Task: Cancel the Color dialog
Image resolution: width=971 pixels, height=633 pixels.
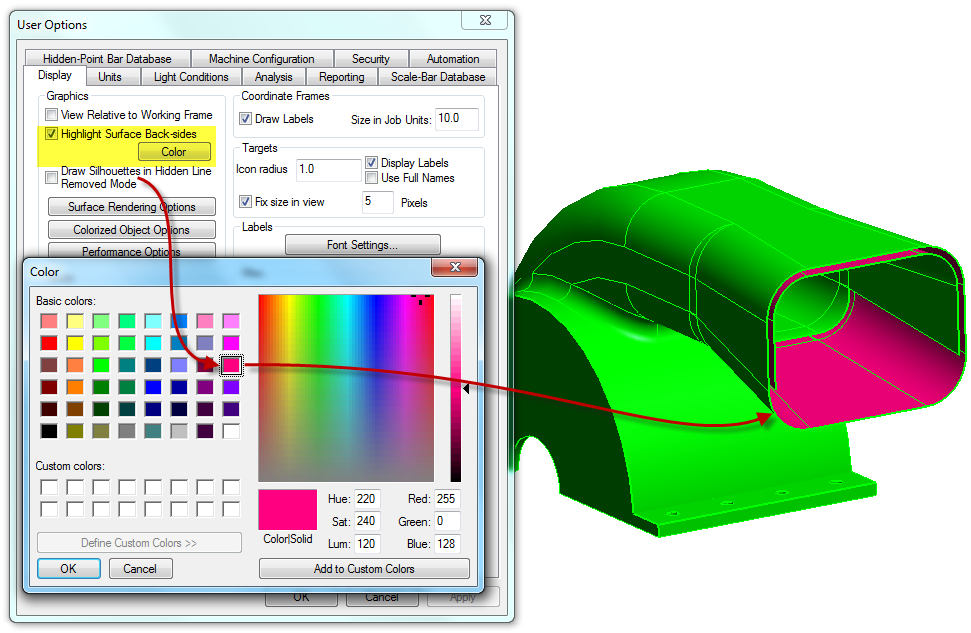Action: click(140, 568)
